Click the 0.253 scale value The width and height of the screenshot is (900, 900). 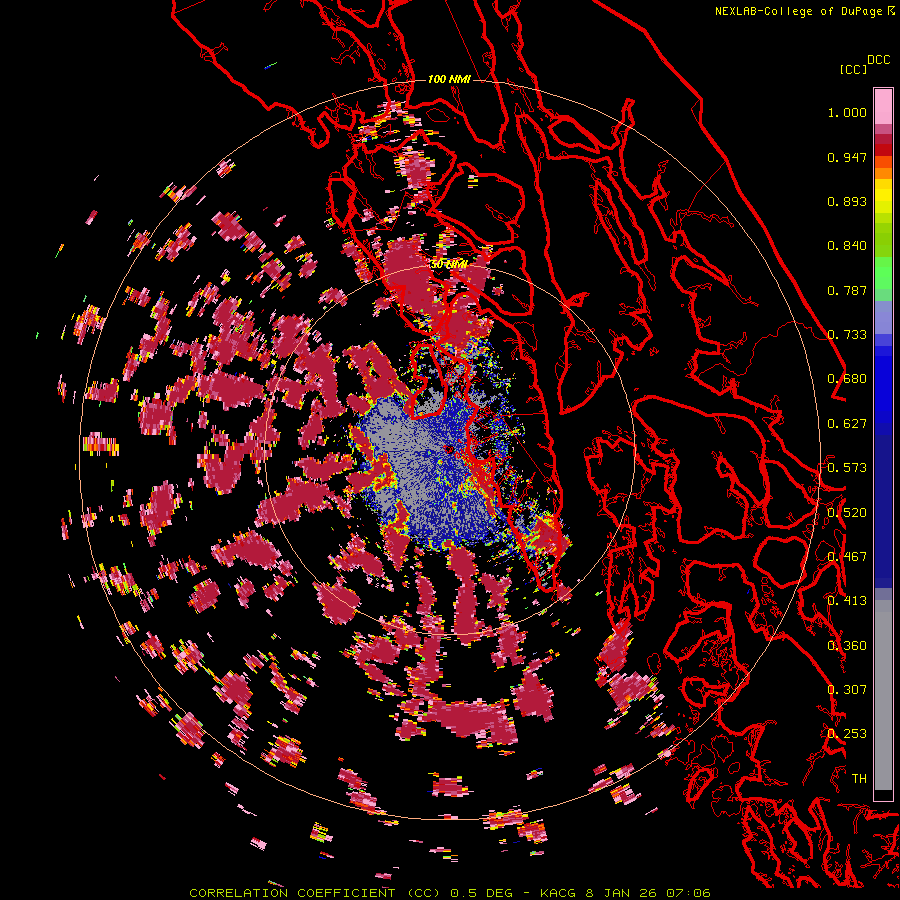pos(847,734)
